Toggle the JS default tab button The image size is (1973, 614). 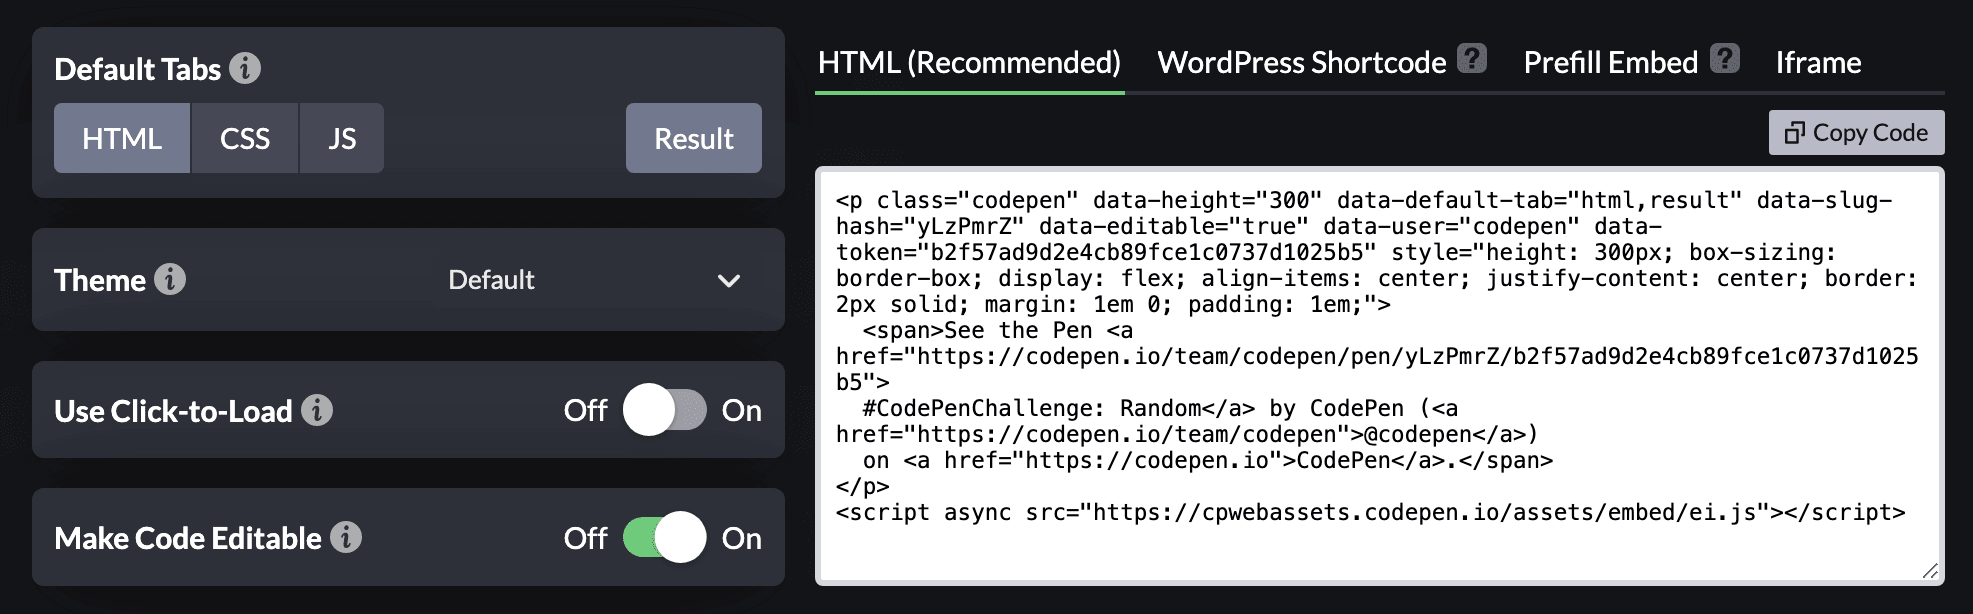tap(342, 138)
